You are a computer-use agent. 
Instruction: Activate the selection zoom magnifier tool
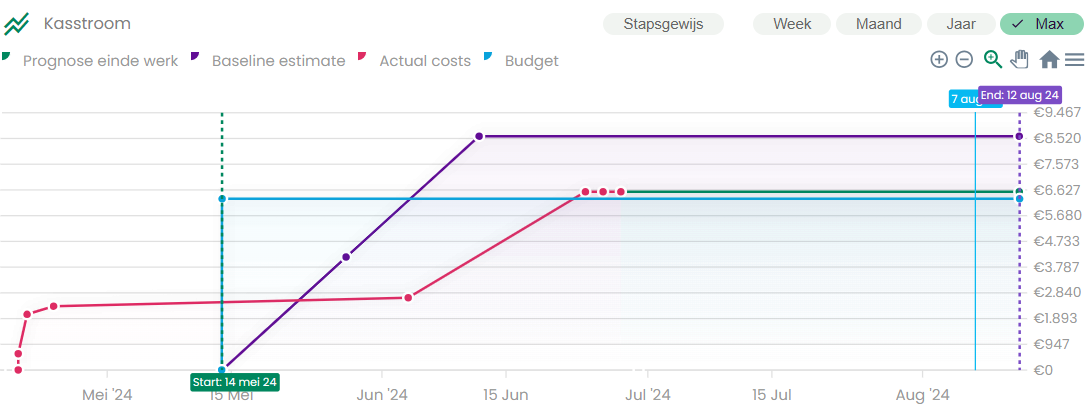pos(992,60)
